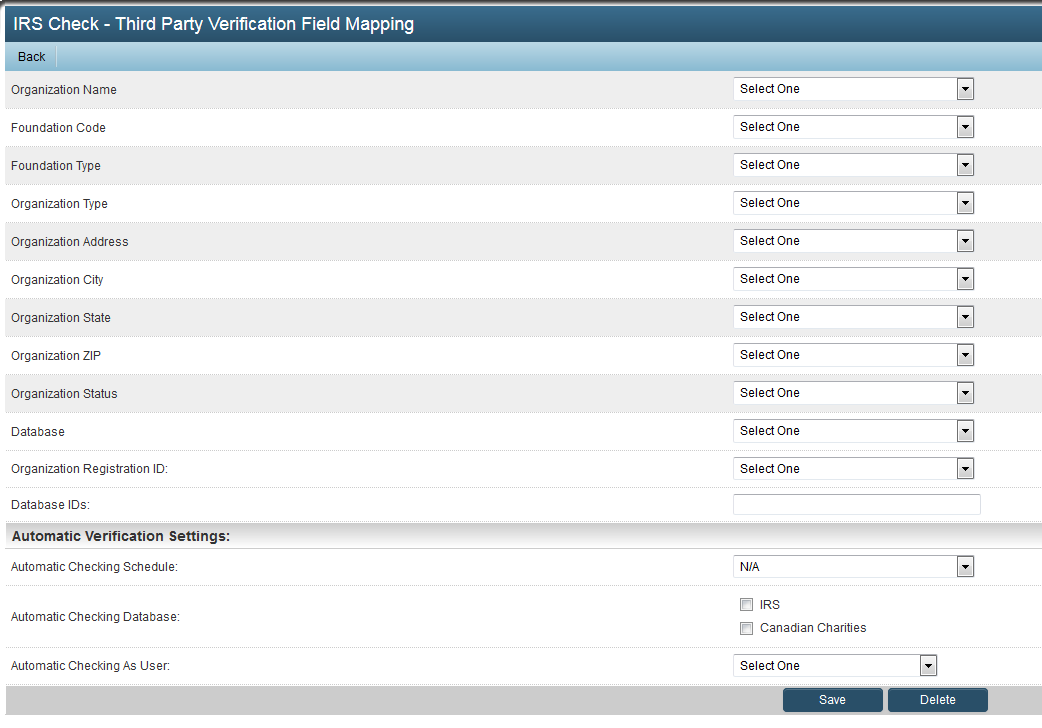Open the Foundation Type select list
1042x728 pixels.
click(853, 165)
